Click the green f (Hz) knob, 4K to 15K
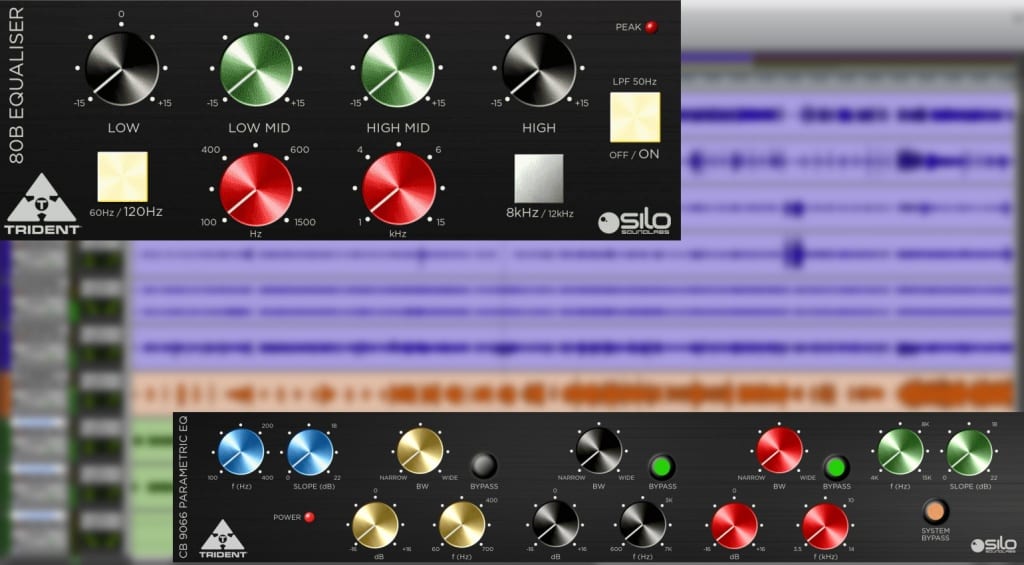 point(901,451)
